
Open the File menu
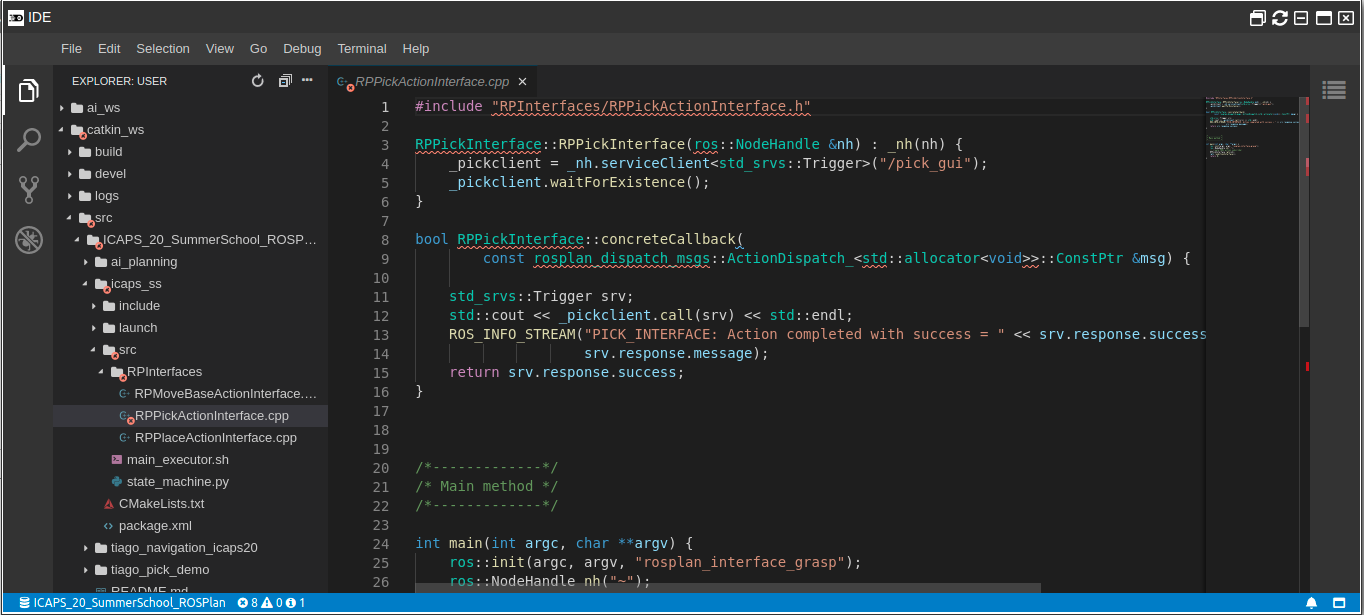coord(71,48)
